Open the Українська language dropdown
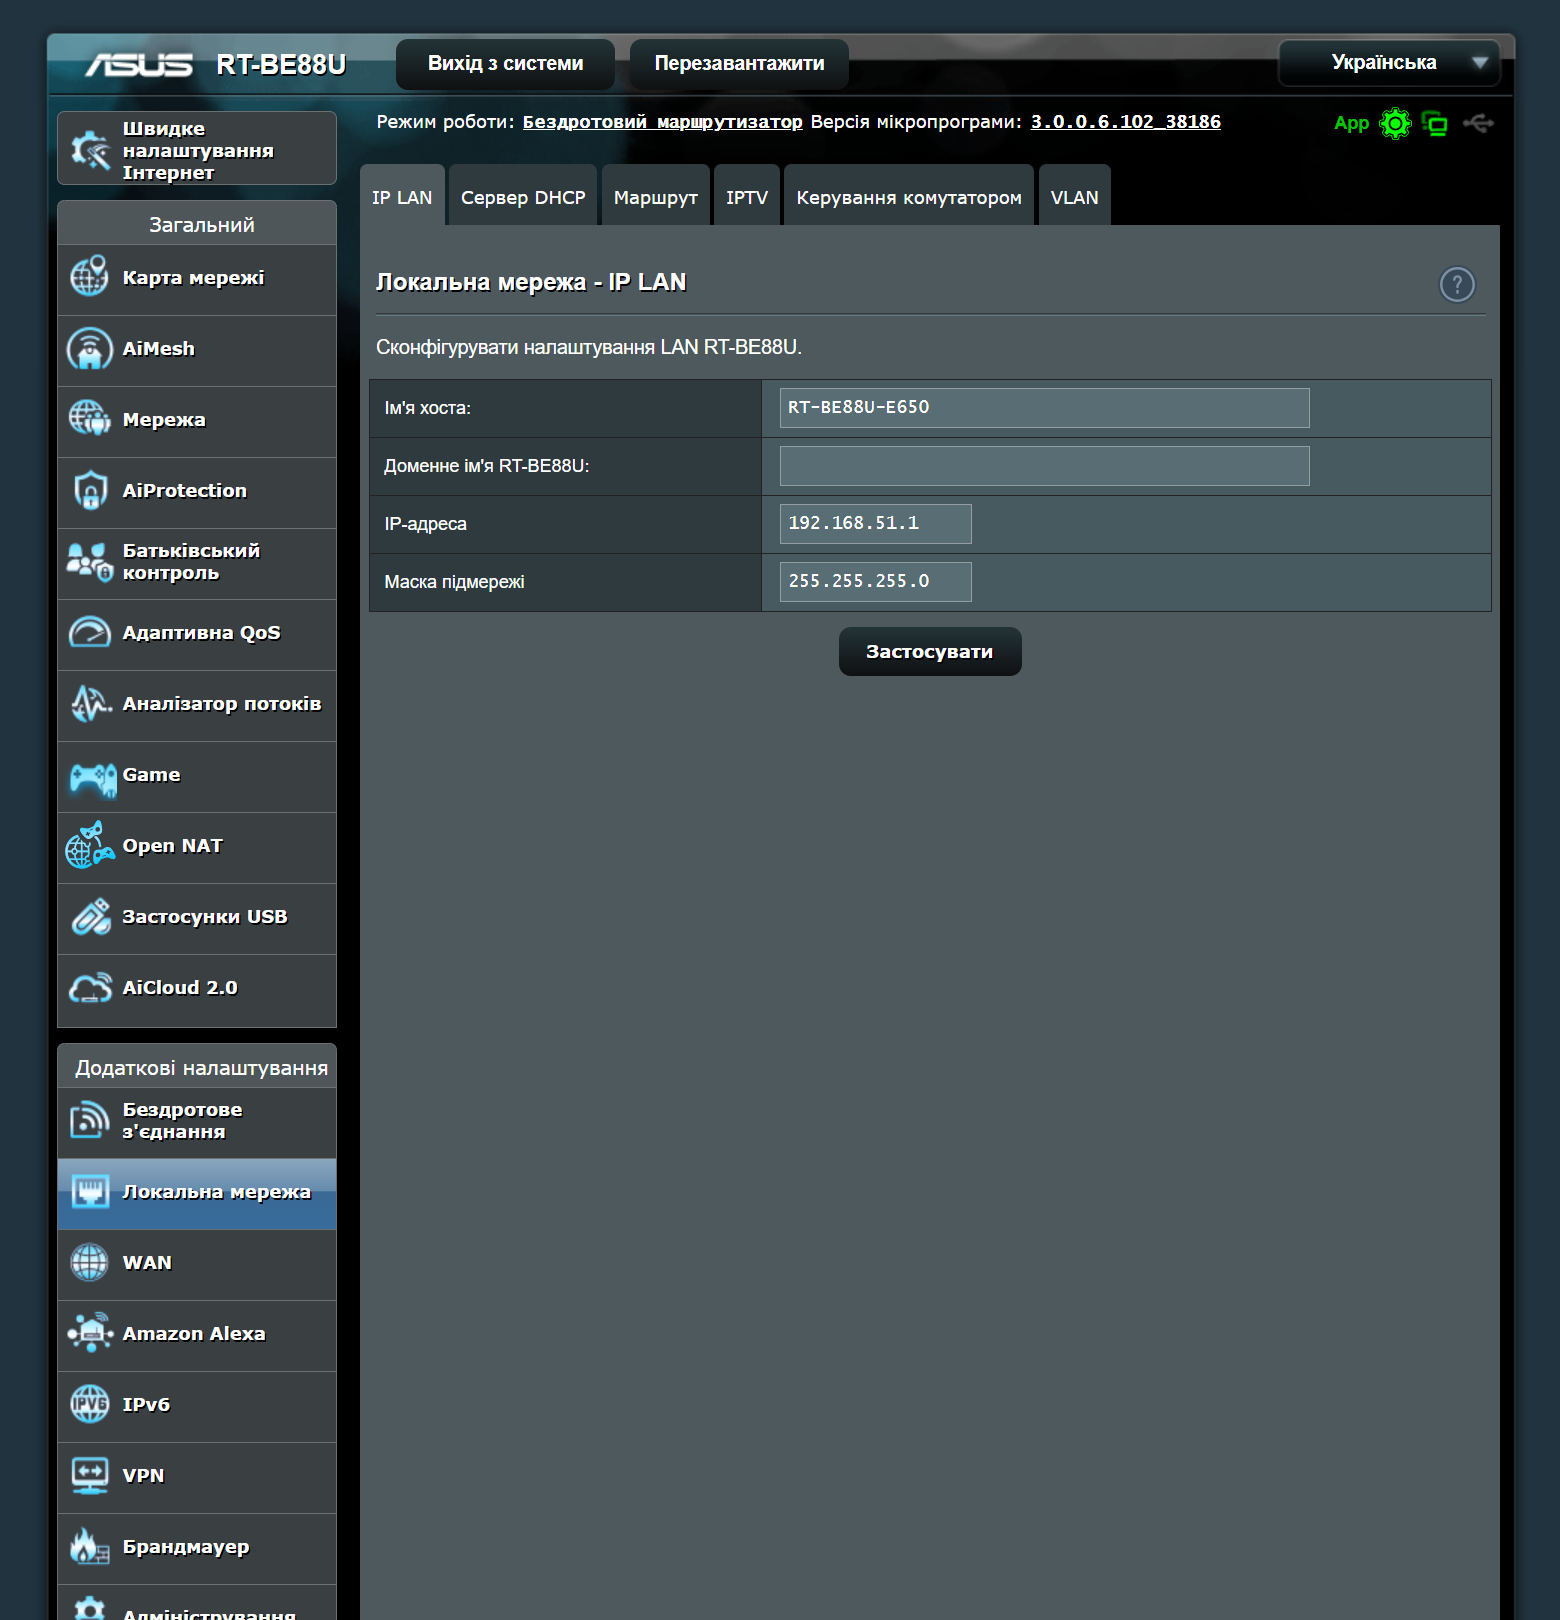This screenshot has width=1560, height=1620. click(1389, 62)
